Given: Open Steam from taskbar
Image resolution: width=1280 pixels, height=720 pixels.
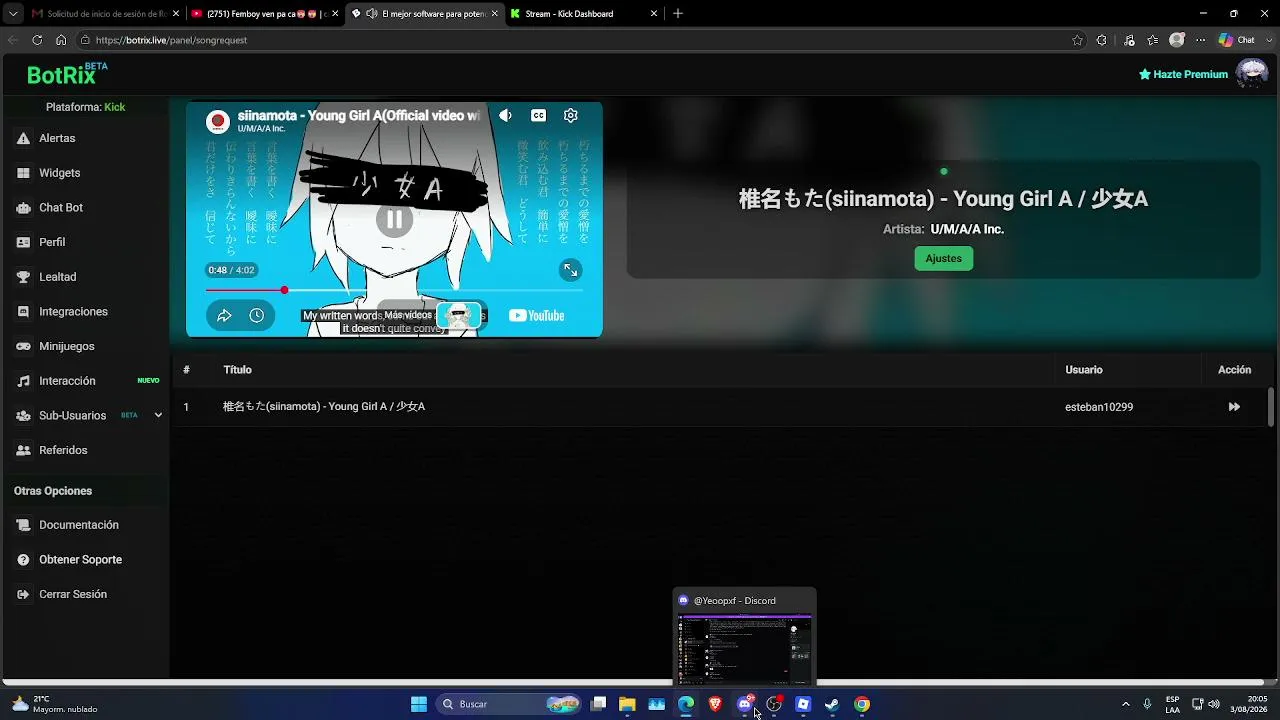Looking at the screenshot, I should click(831, 704).
